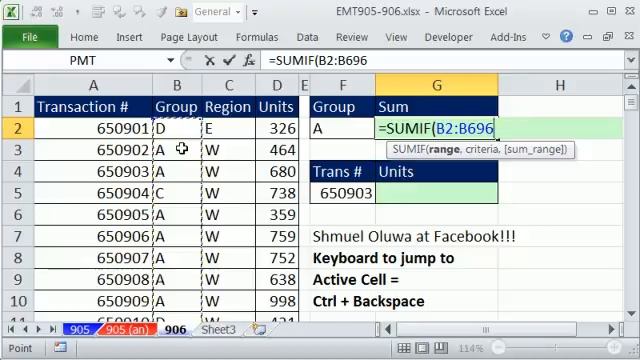Select column H header
The image size is (640, 360).
(x=560, y=85)
